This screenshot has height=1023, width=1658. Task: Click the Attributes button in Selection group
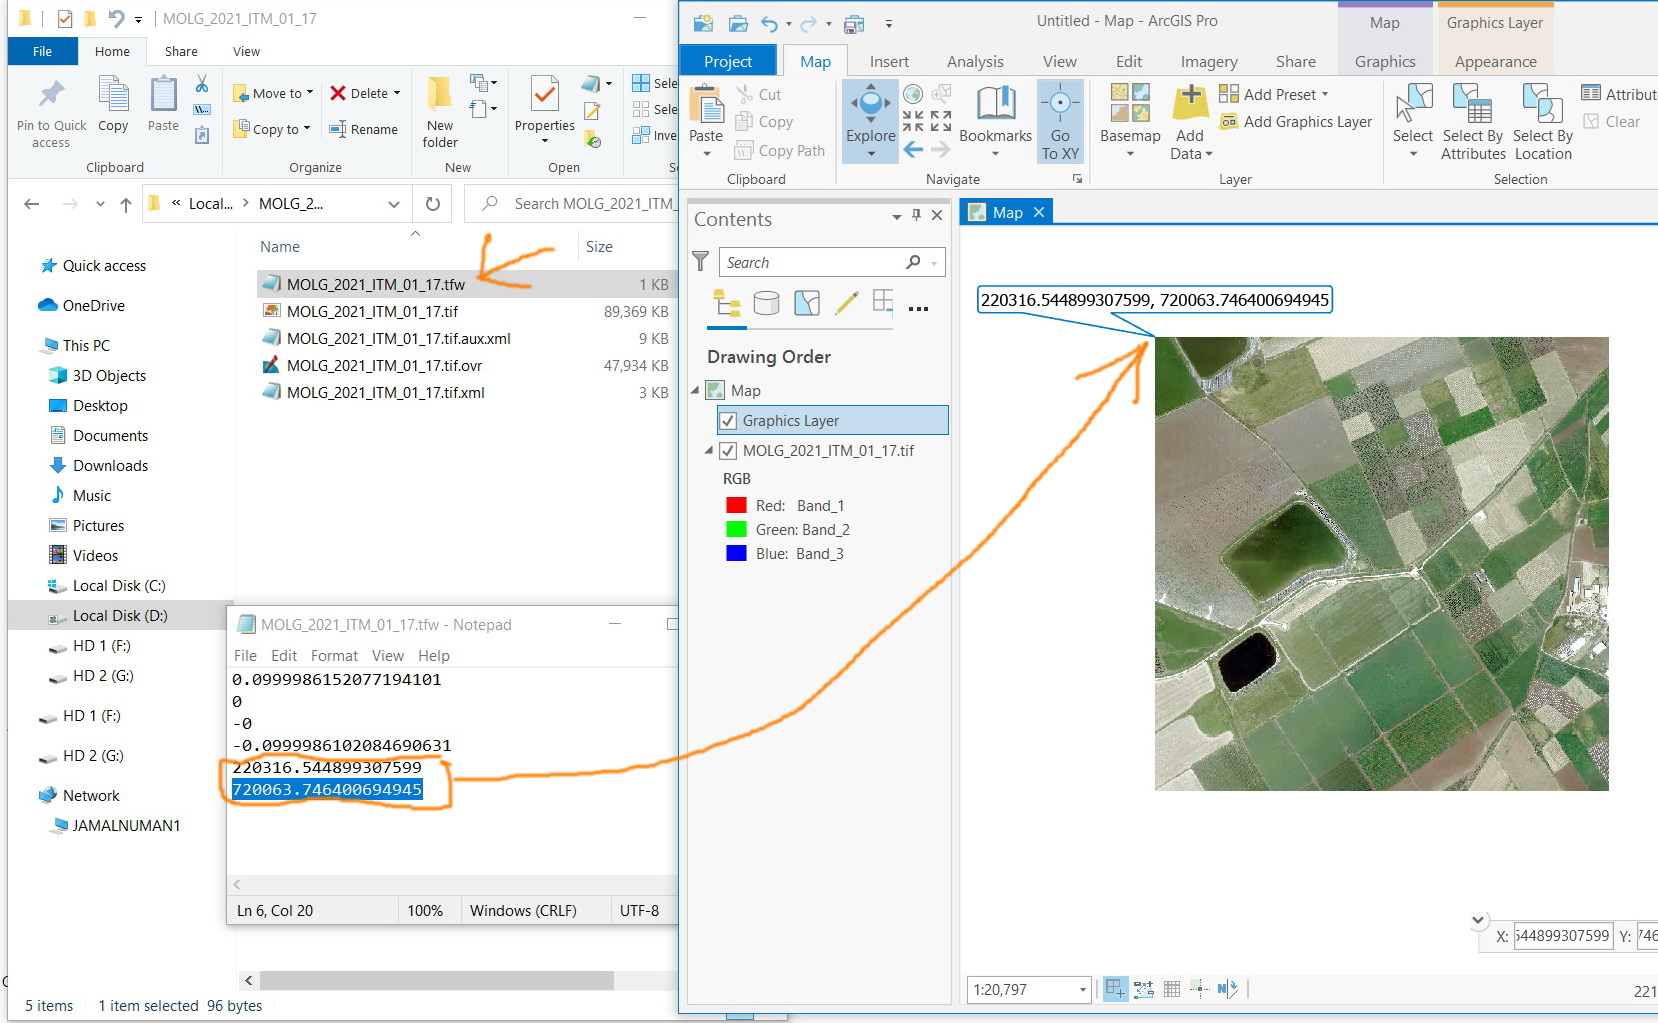tap(1618, 94)
